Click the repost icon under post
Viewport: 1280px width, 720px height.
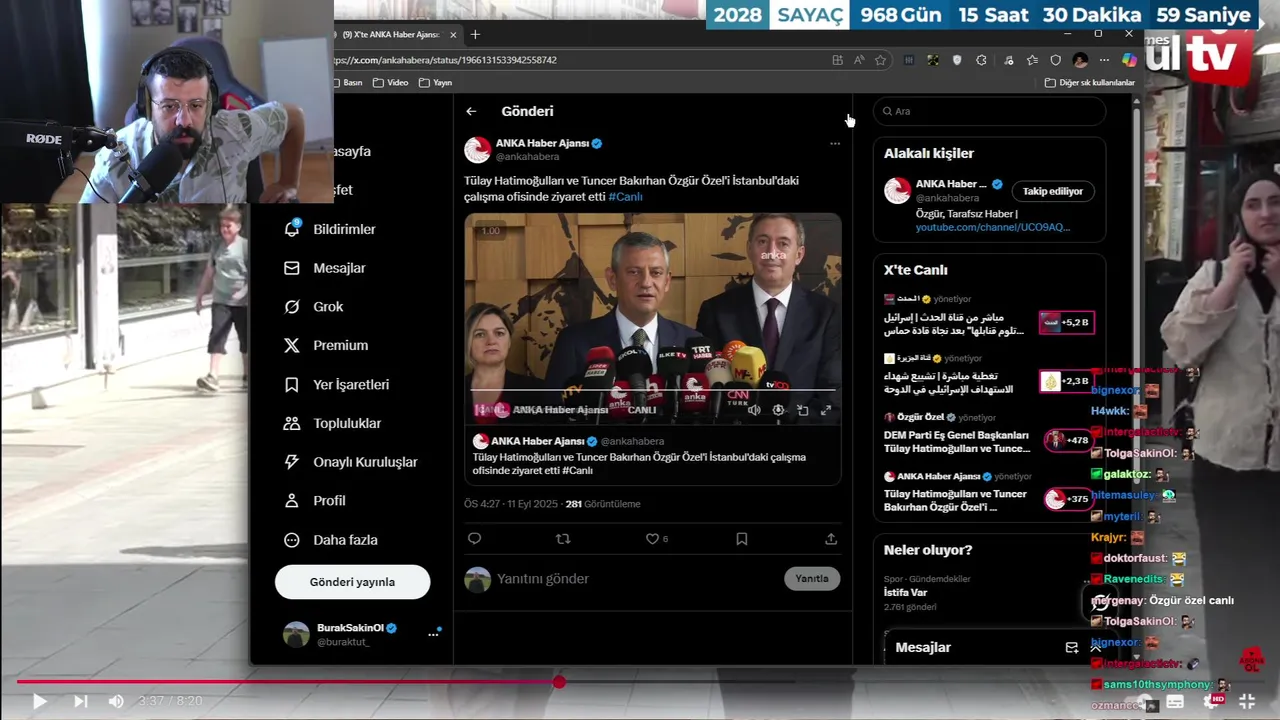click(563, 538)
